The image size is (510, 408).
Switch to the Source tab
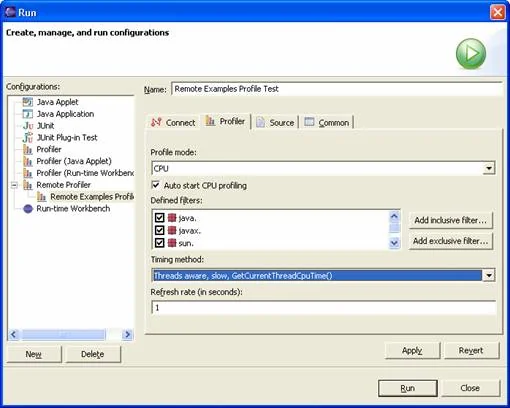[275, 123]
